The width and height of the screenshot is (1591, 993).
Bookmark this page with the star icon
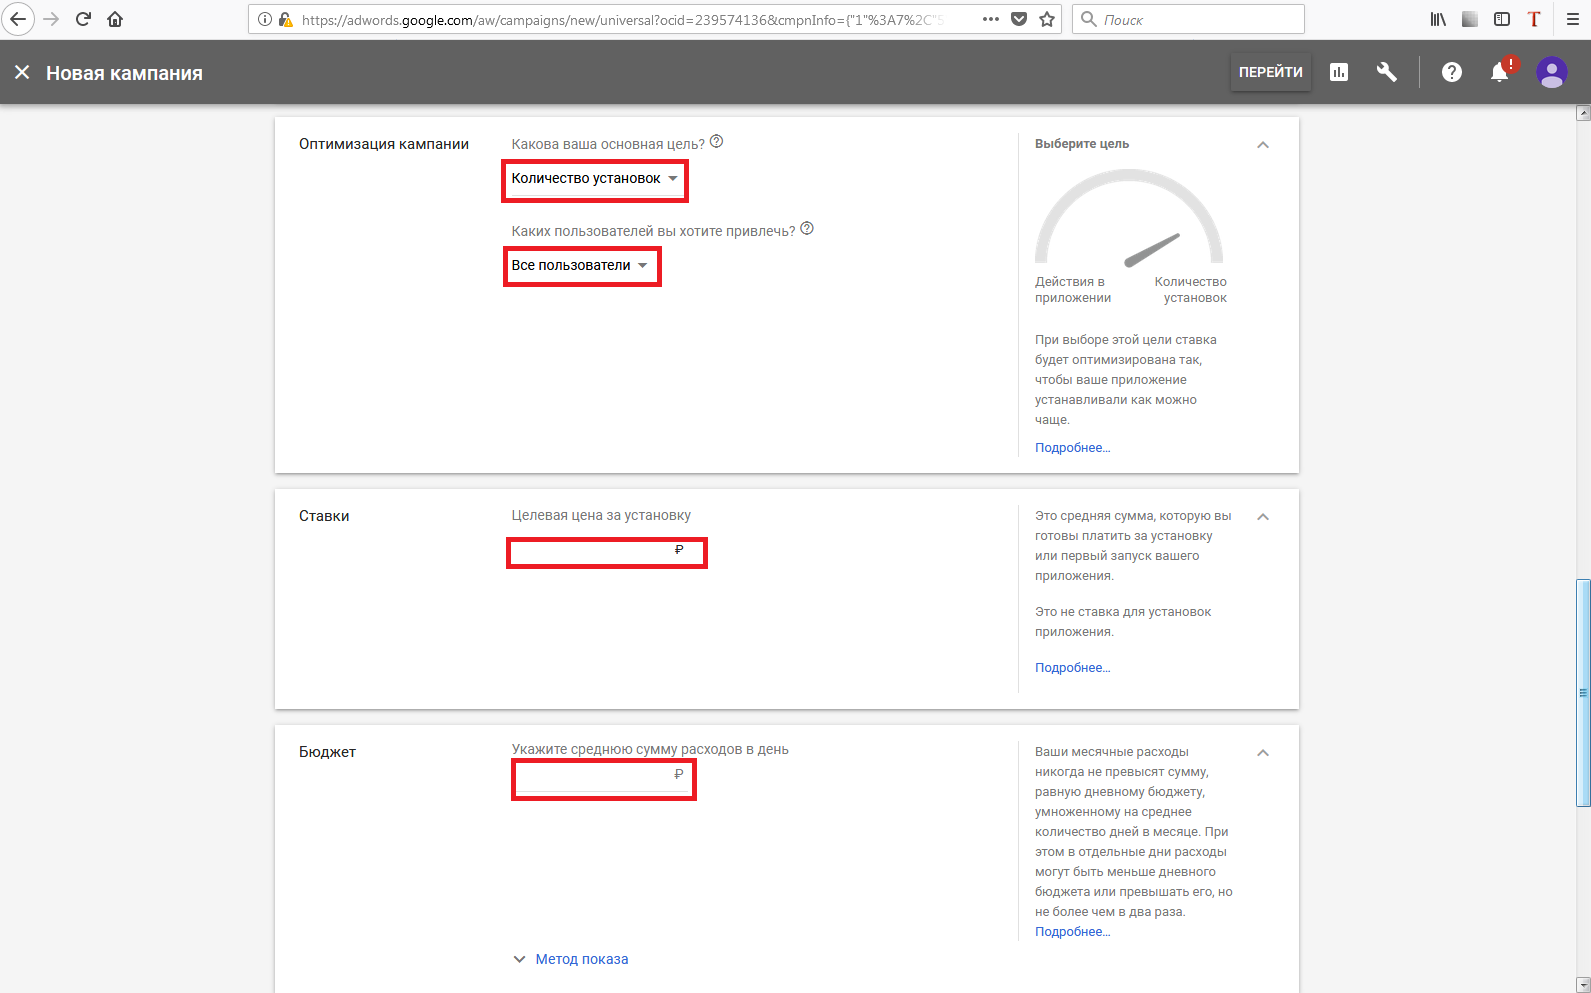[x=1047, y=19]
